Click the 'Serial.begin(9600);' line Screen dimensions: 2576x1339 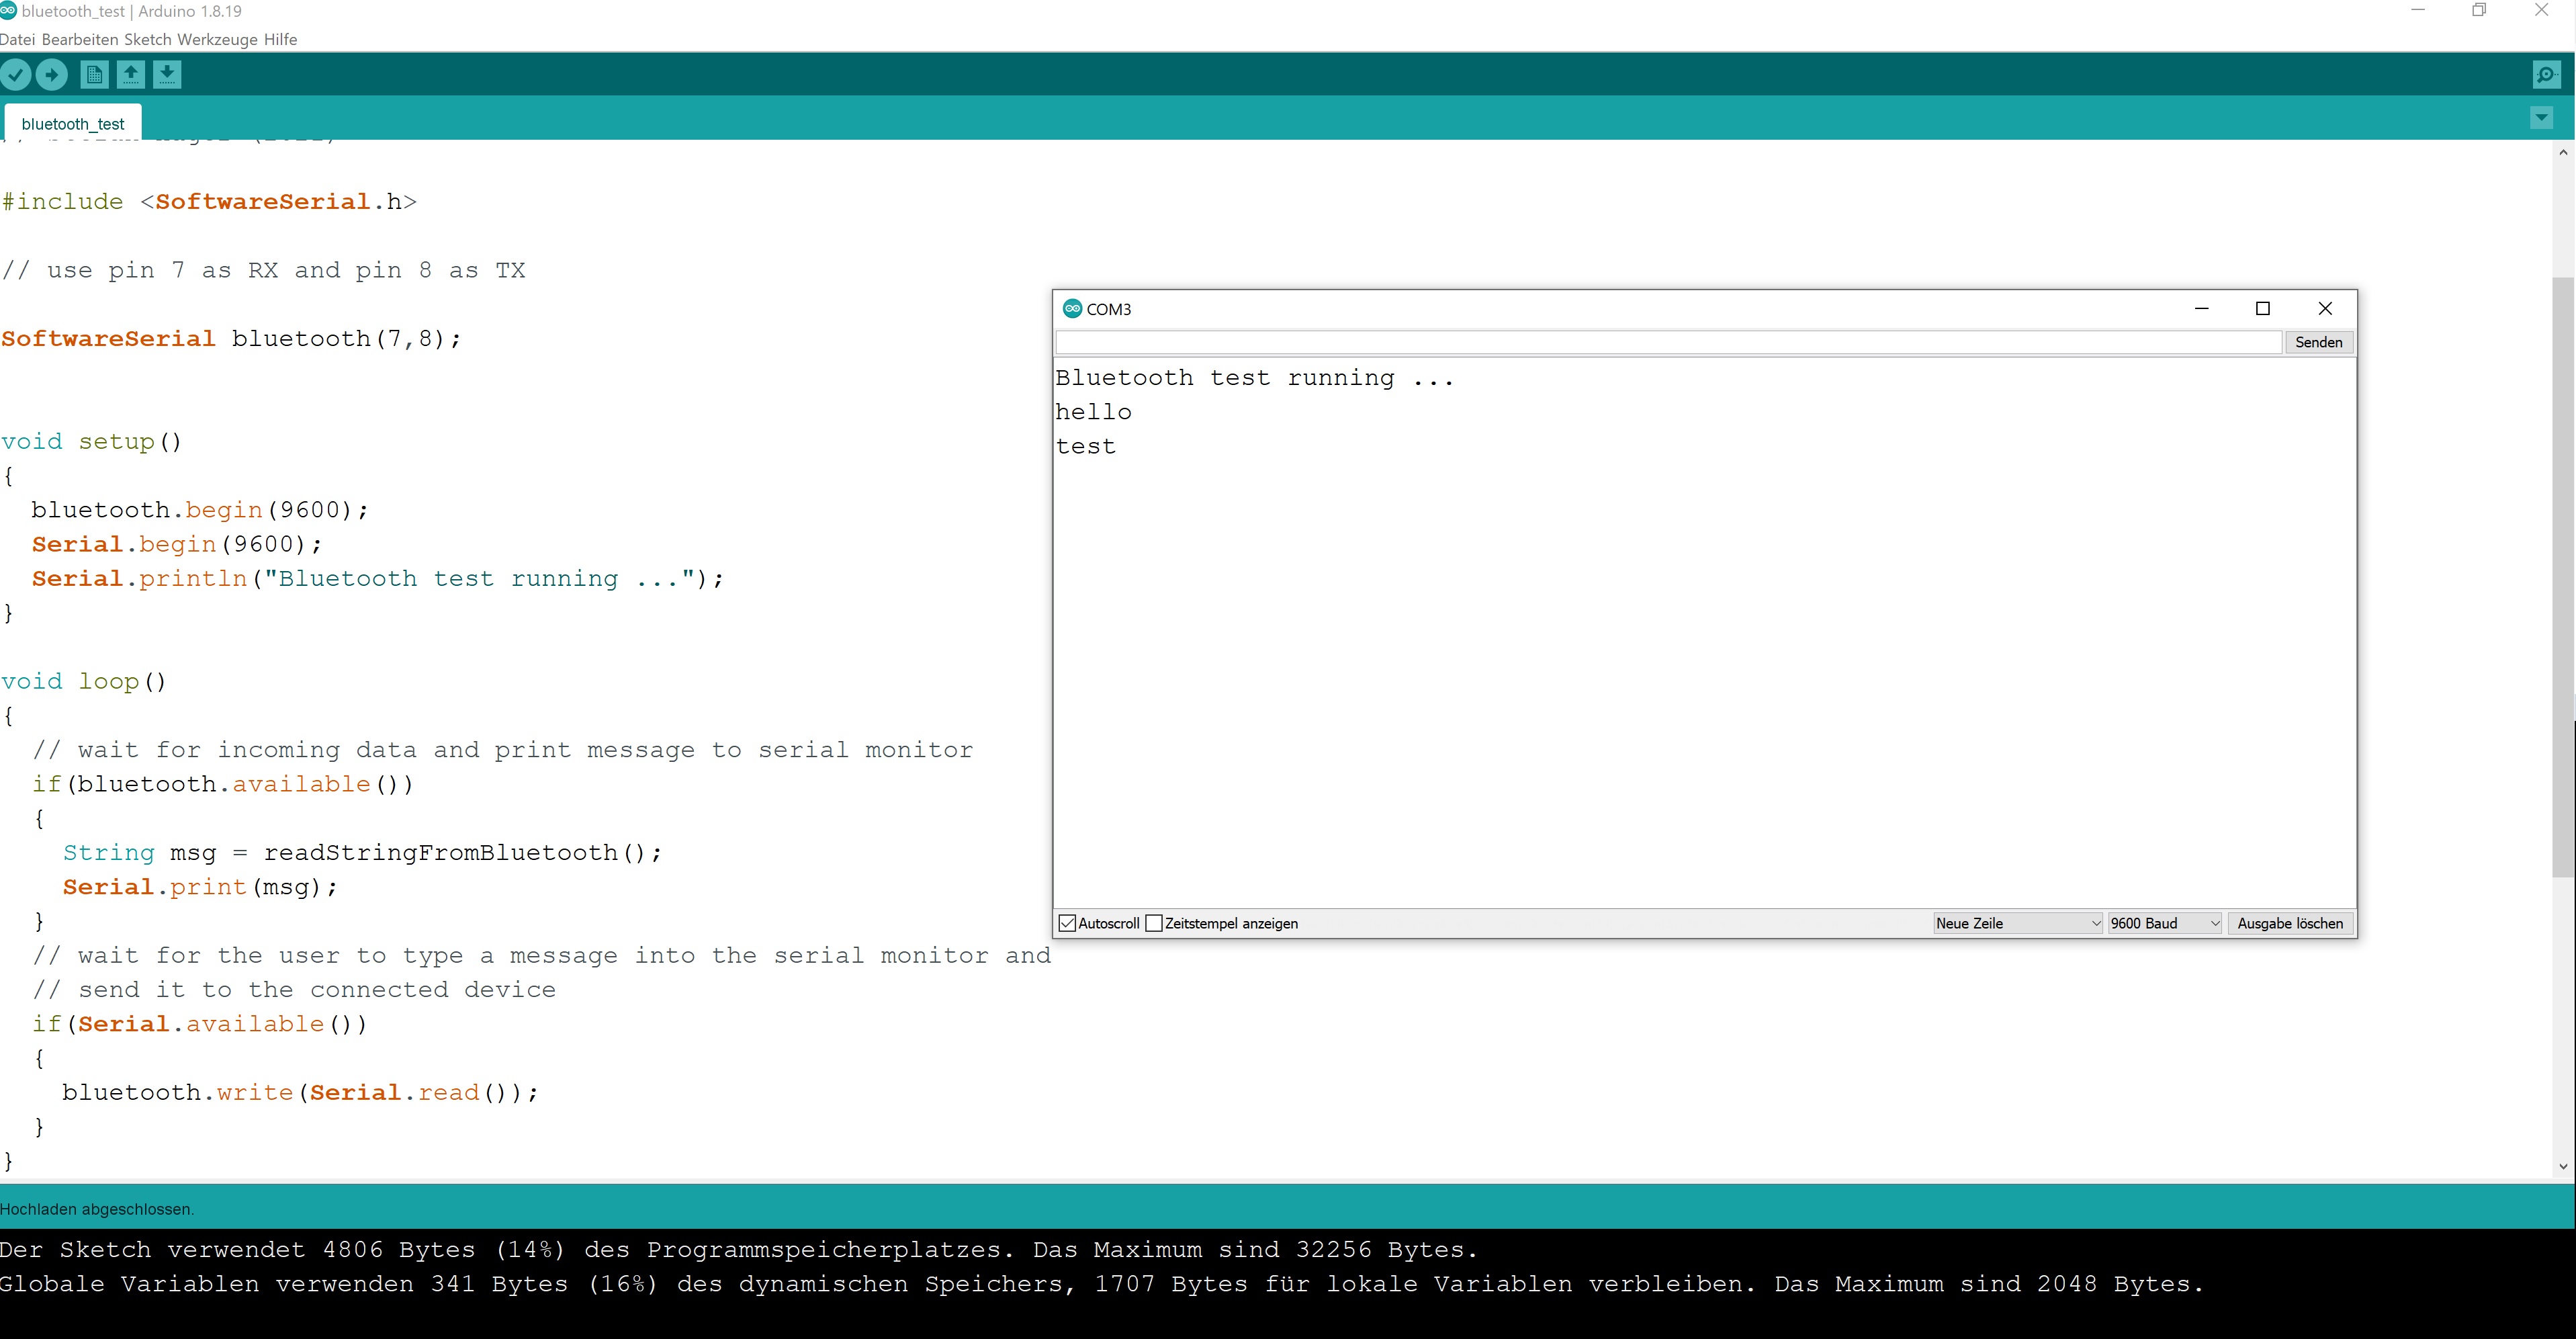[x=177, y=544]
